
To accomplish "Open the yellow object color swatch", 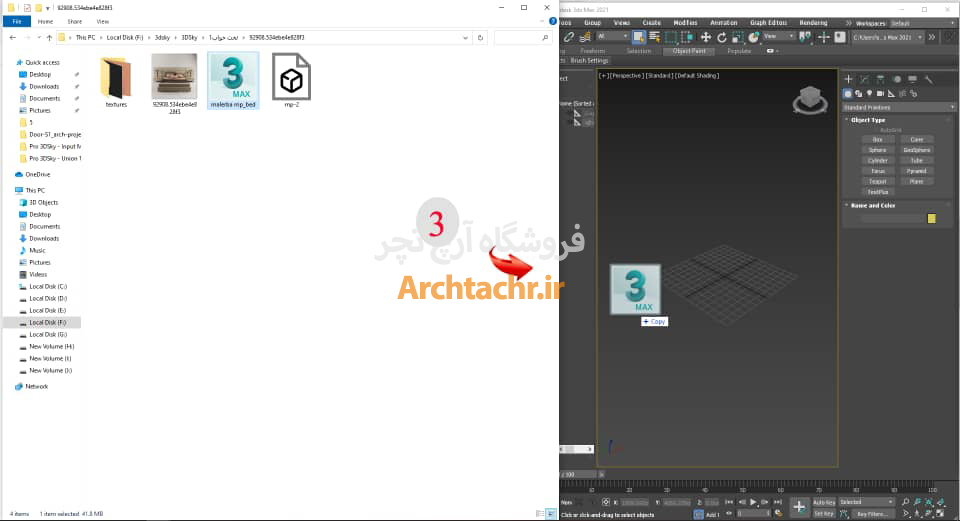I will pos(931,219).
